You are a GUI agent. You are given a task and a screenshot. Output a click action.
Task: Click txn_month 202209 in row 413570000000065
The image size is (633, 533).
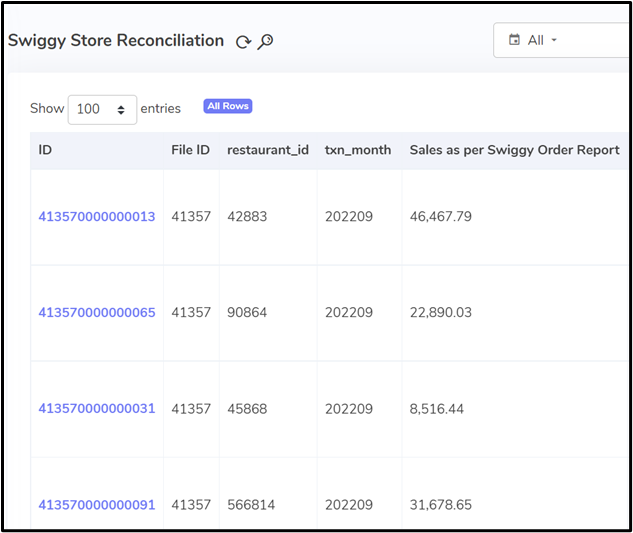coord(349,313)
